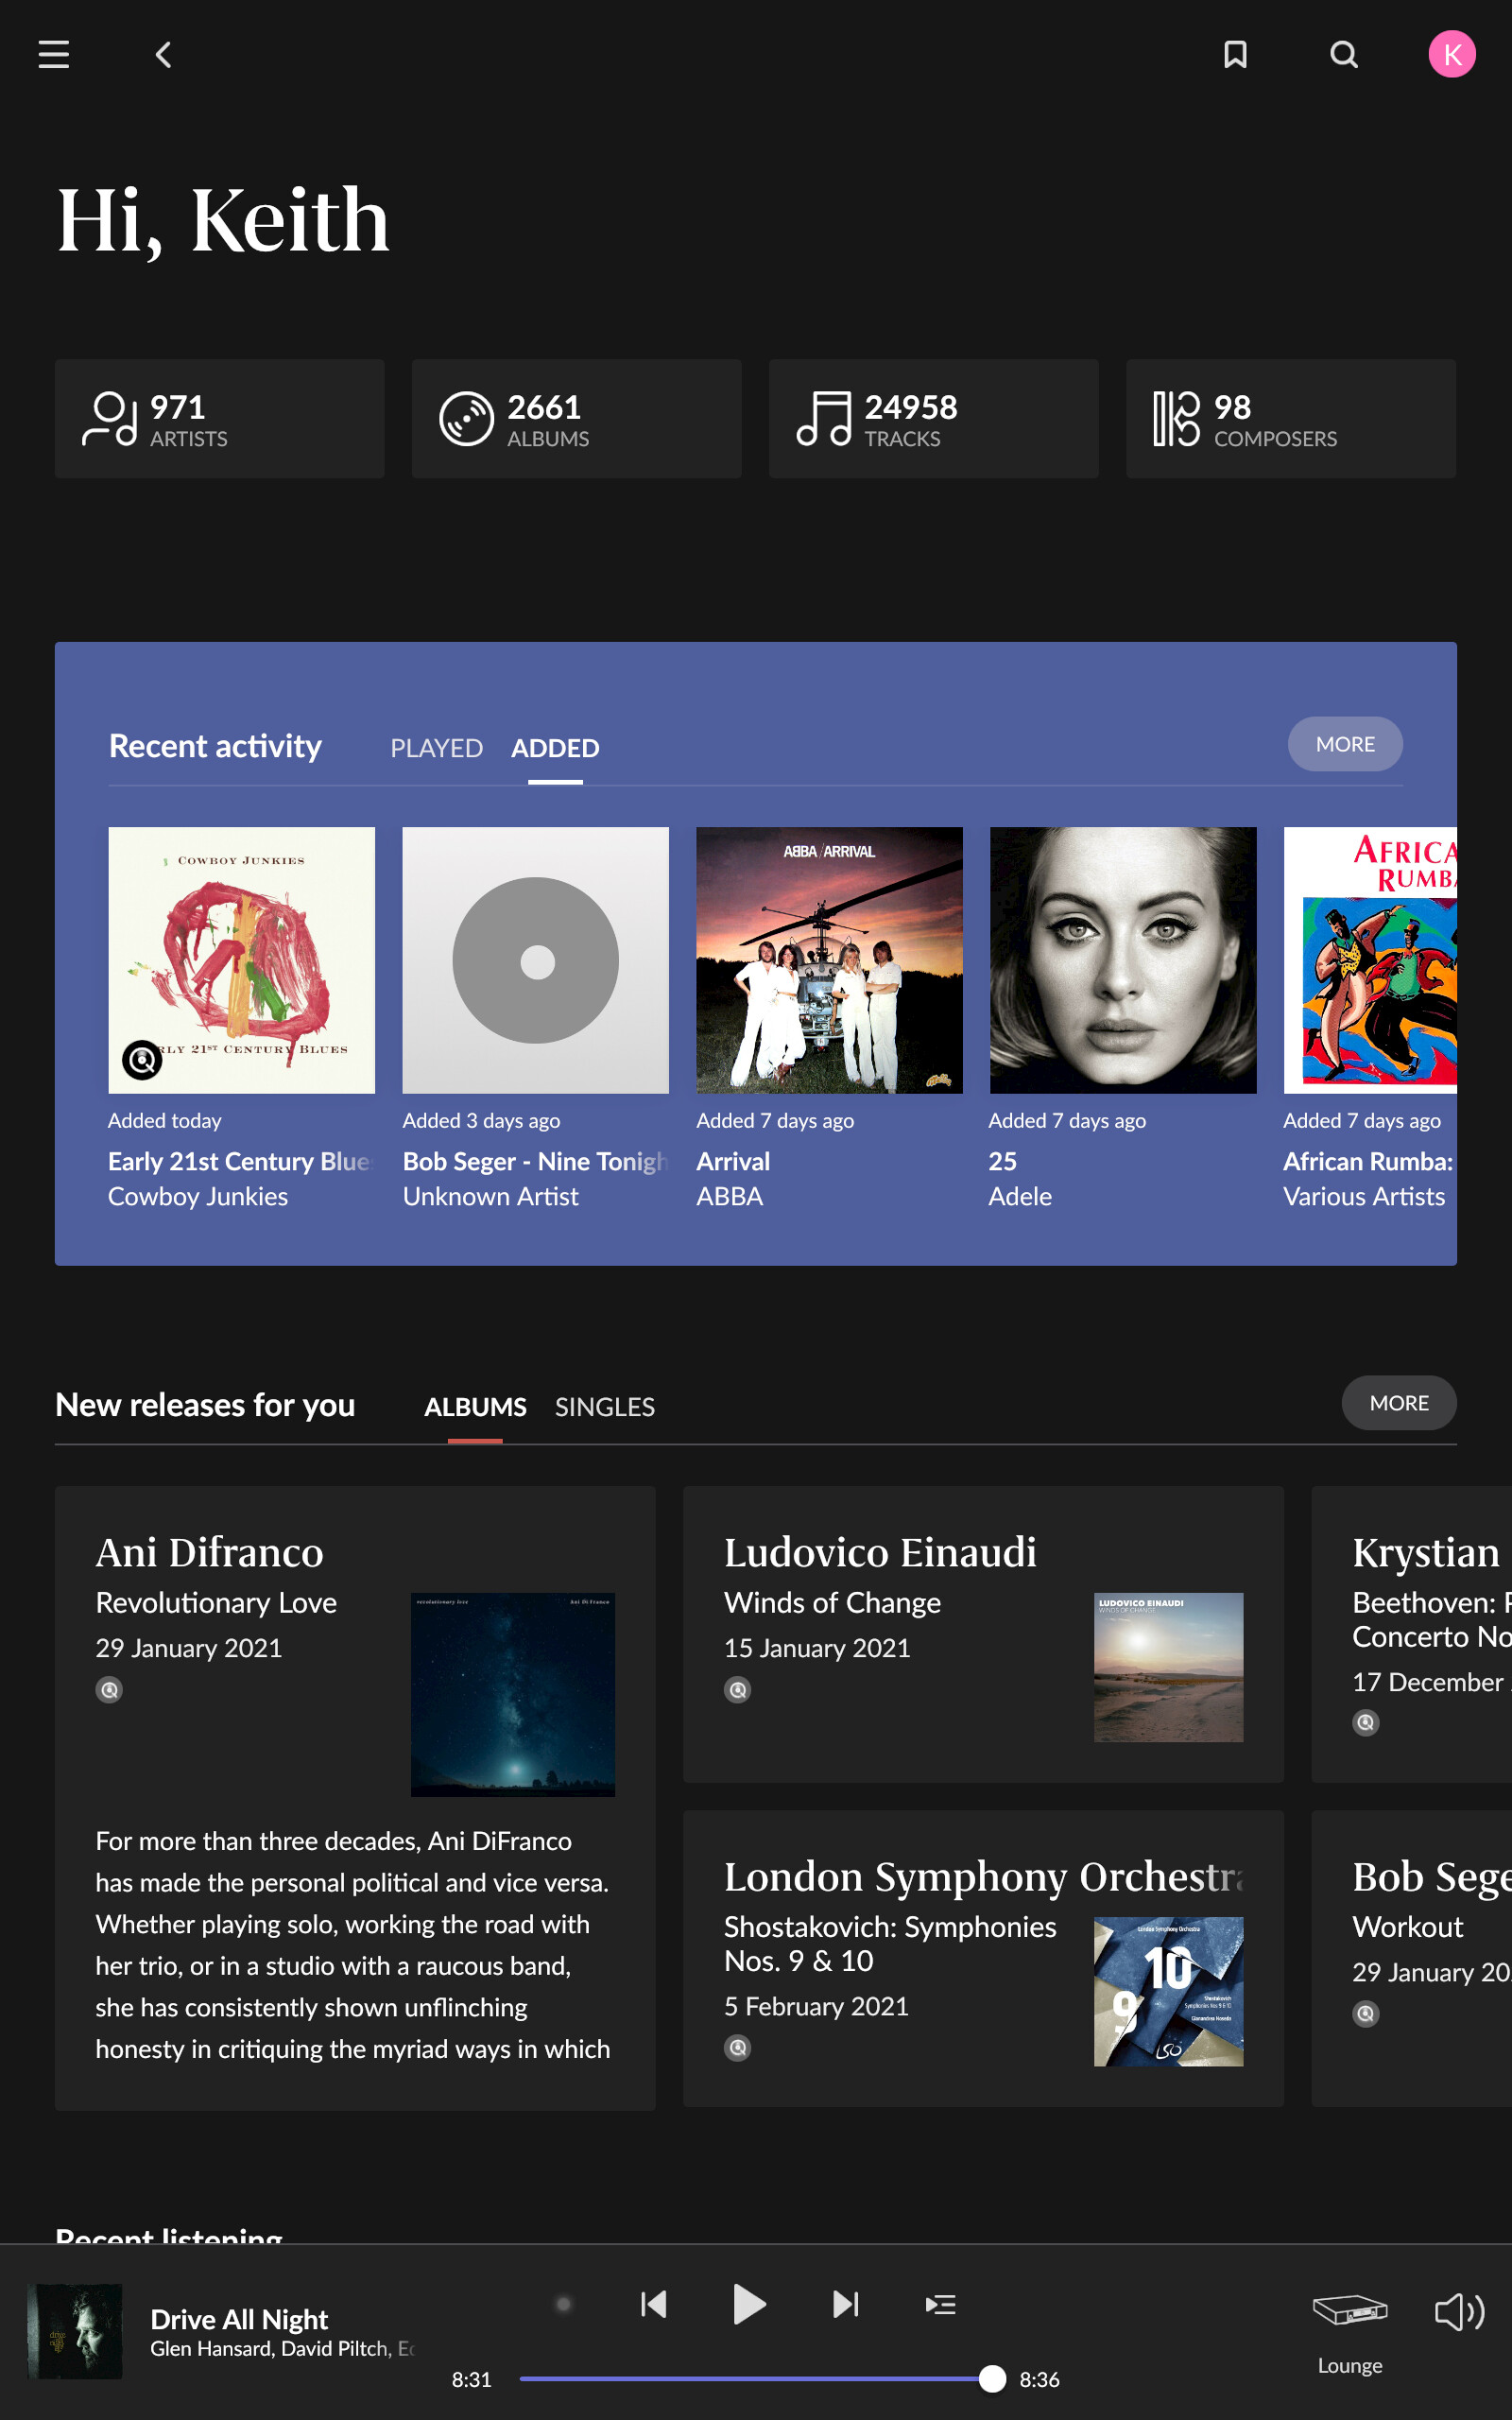Open the hamburger navigation menu
Viewport: 1512px width, 2420px height.
[x=54, y=54]
